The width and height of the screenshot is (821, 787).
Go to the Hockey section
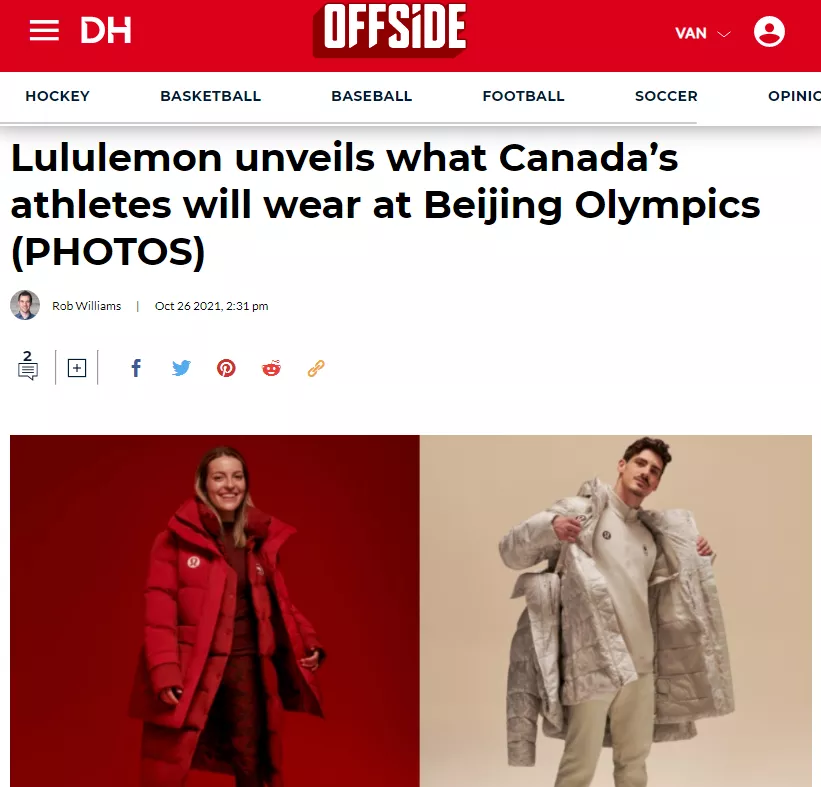pos(58,96)
